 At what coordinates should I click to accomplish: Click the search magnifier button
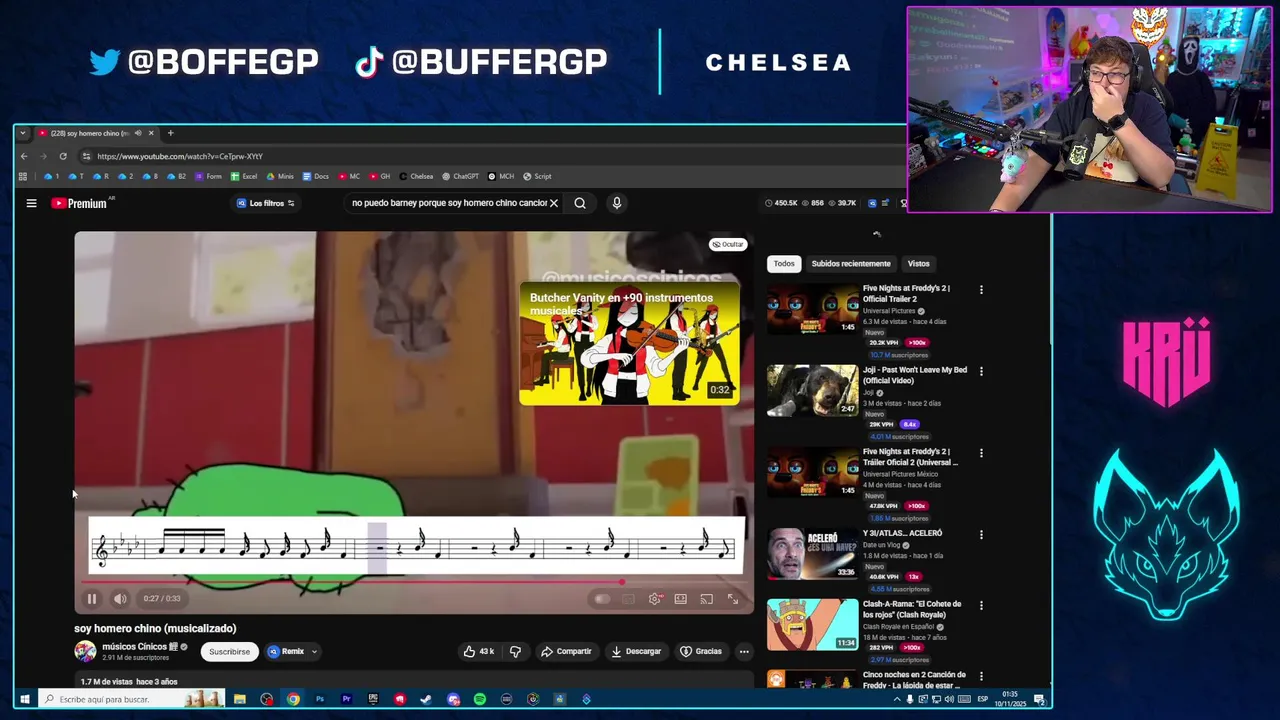(x=580, y=203)
